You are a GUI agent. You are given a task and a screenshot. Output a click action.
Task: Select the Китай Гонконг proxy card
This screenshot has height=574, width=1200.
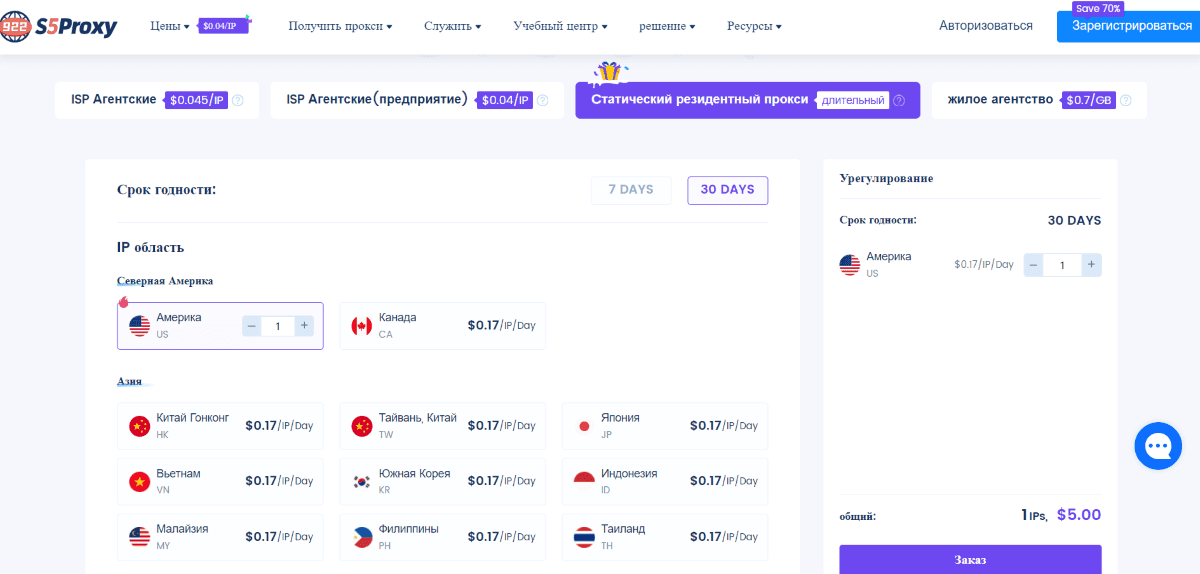[220, 427]
